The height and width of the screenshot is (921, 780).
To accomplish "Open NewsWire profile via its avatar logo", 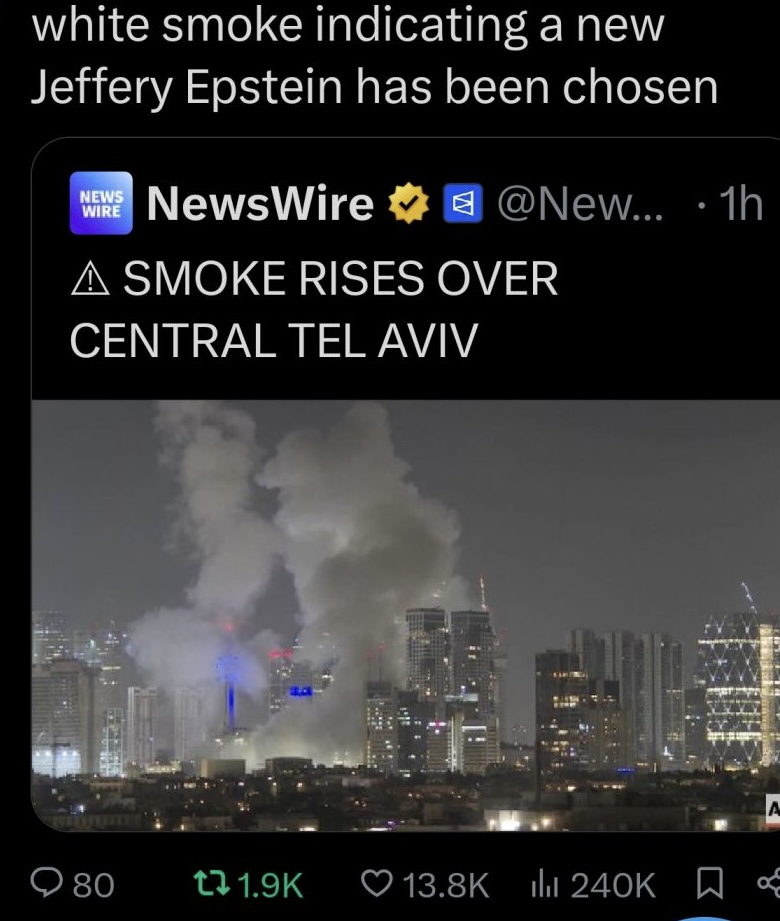I will pos(101,203).
